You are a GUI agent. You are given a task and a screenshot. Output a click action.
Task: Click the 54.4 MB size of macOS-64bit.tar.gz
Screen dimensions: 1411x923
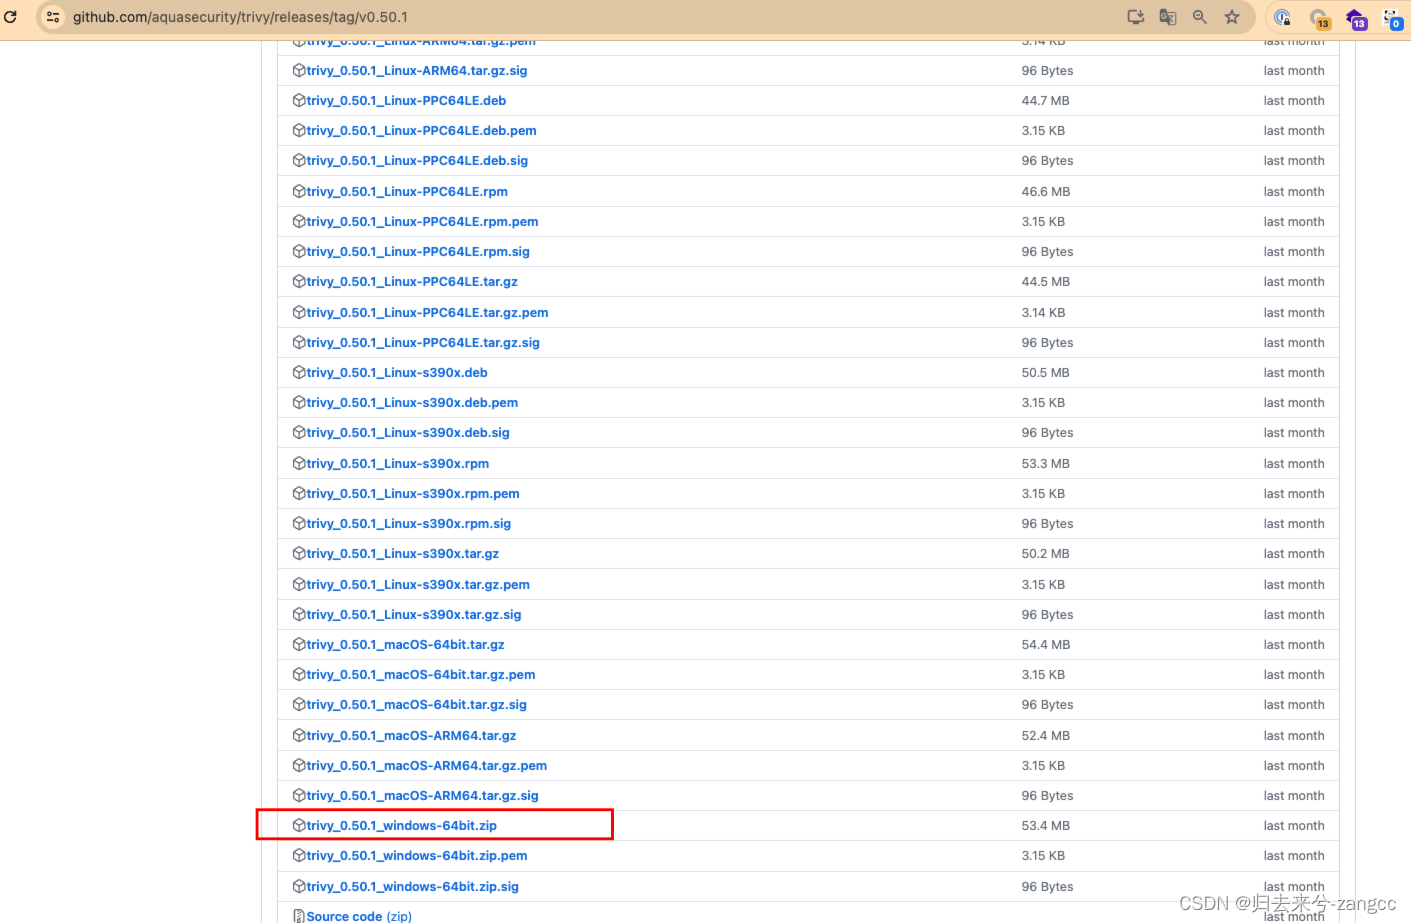[1046, 645]
